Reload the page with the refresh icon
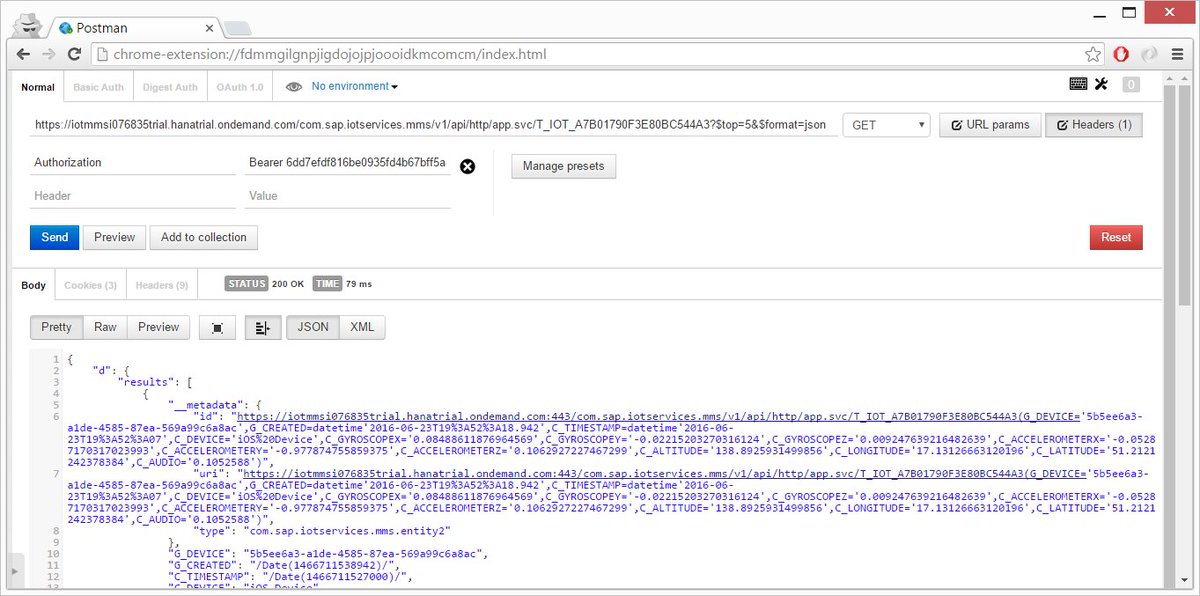Image resolution: width=1200 pixels, height=596 pixels. (x=74, y=54)
